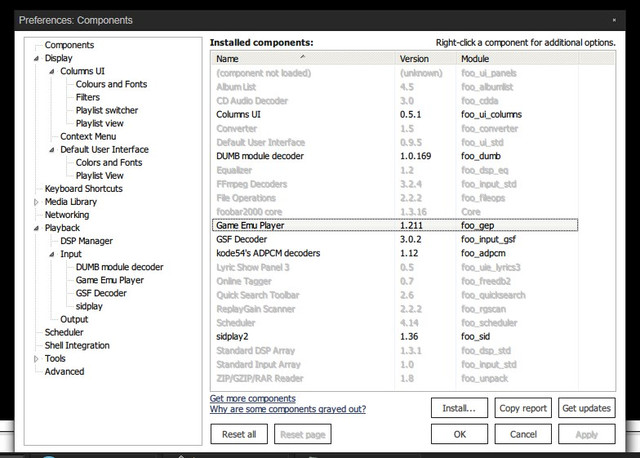Select Tools in the tree
640x458 pixels.
pos(55,358)
